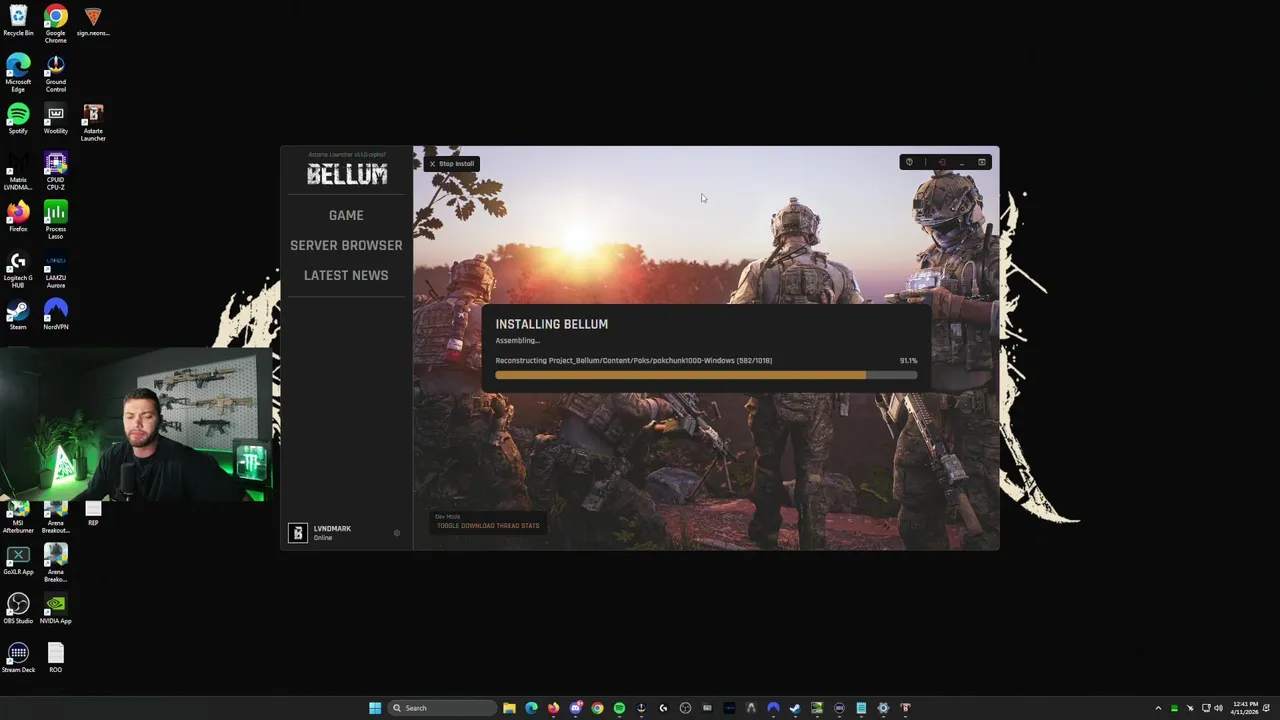Click the LVNDMARK profile avatar
This screenshot has height=720, width=1280.
click(x=297, y=533)
